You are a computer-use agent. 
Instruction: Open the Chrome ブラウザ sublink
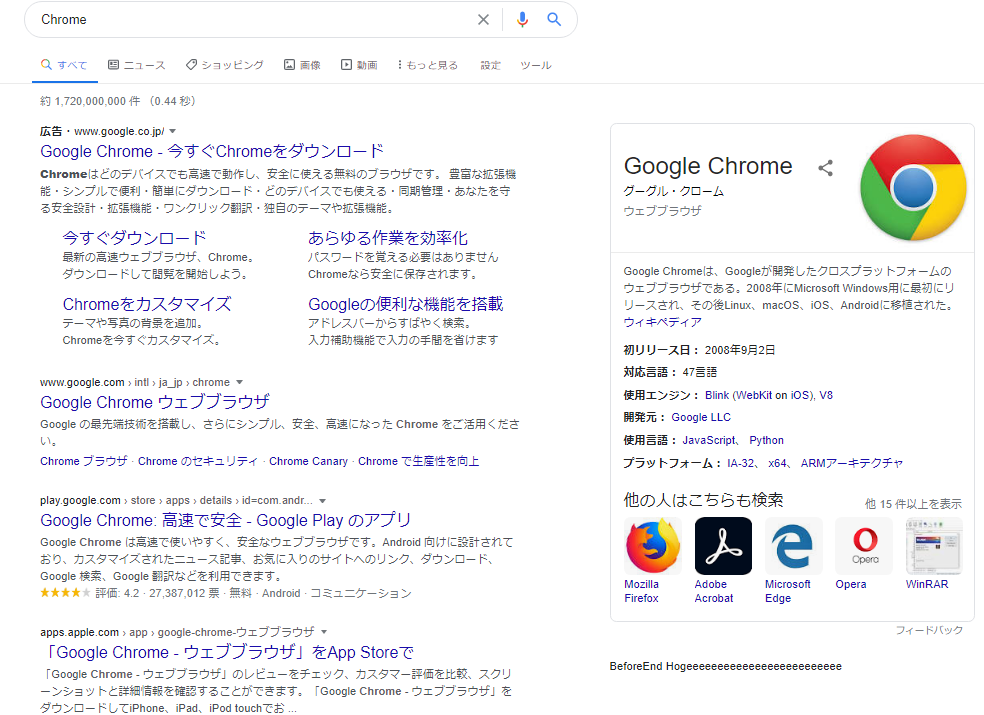coord(83,461)
